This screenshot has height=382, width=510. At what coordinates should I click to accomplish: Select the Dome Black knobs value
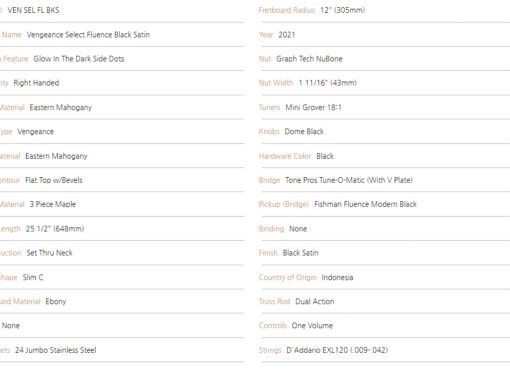[304, 132]
